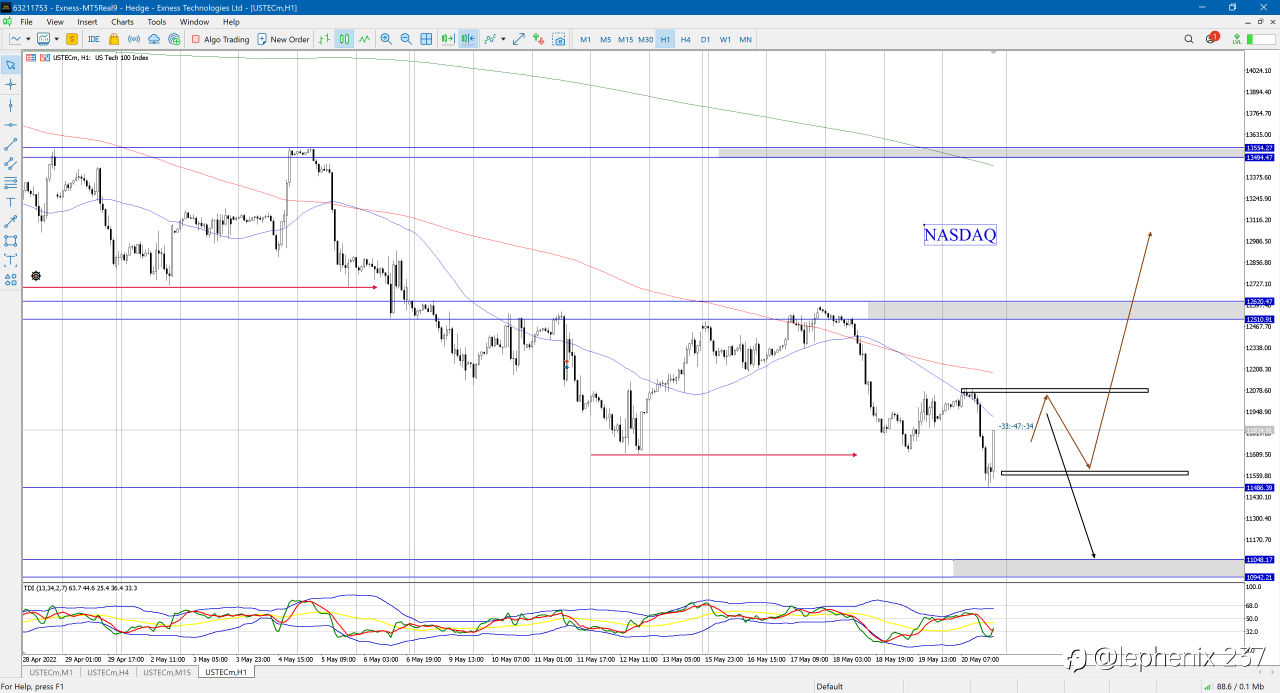Select the Fibonacci retracement tool
This screenshot has height=693, width=1280.
pos(11,183)
